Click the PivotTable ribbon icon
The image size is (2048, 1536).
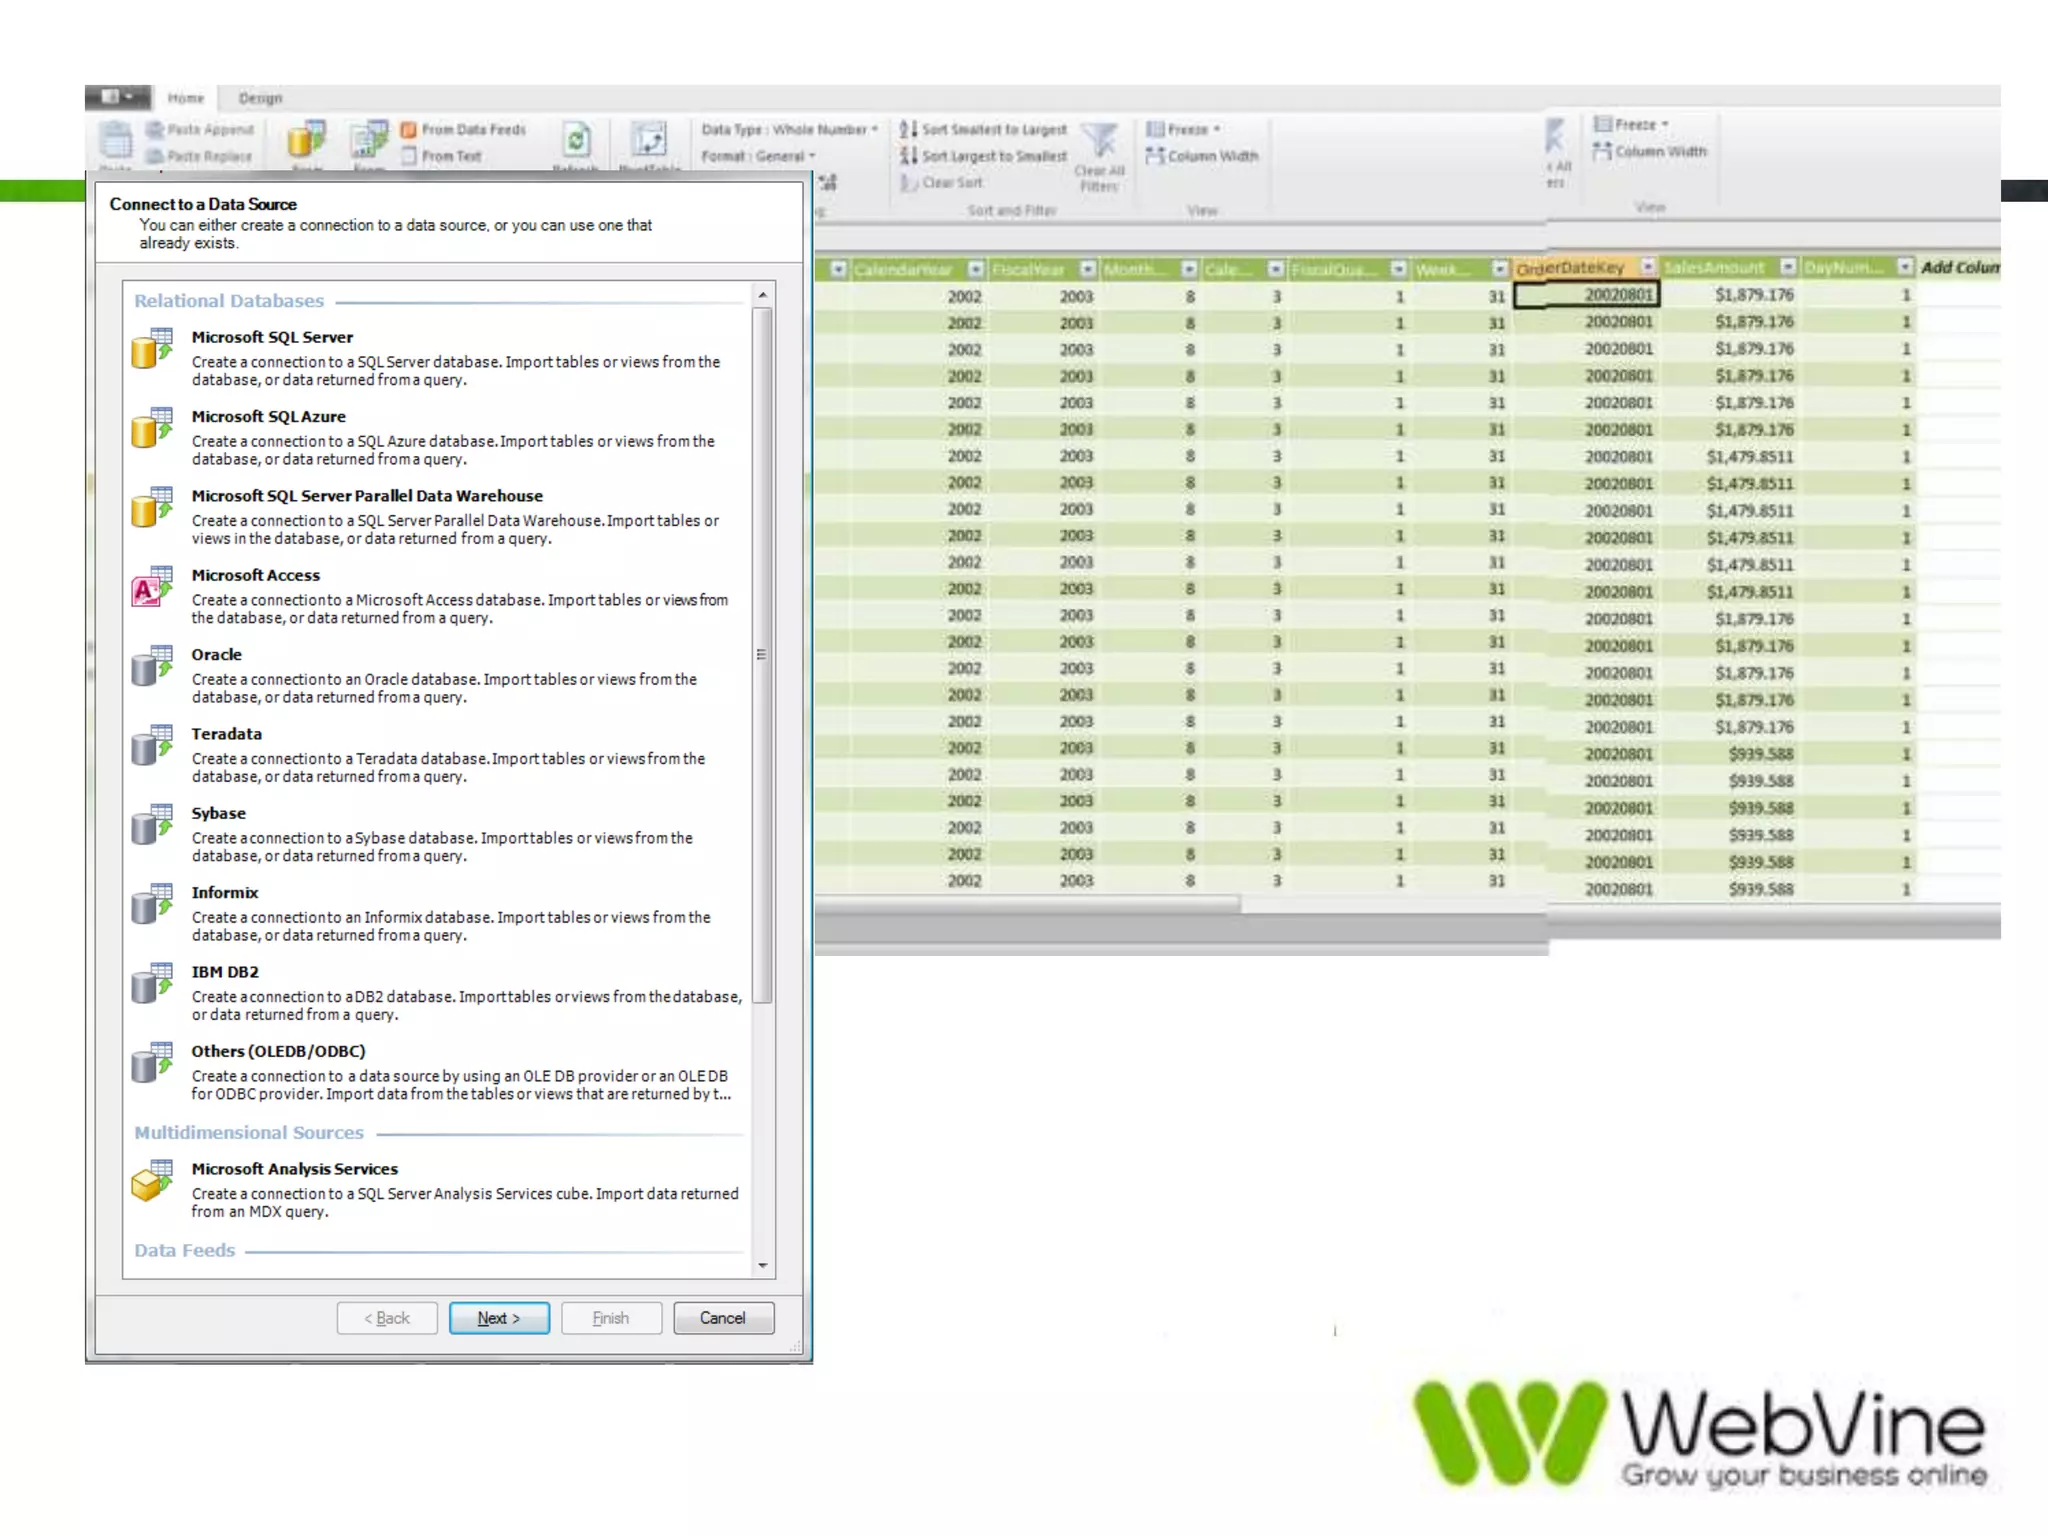coord(649,140)
